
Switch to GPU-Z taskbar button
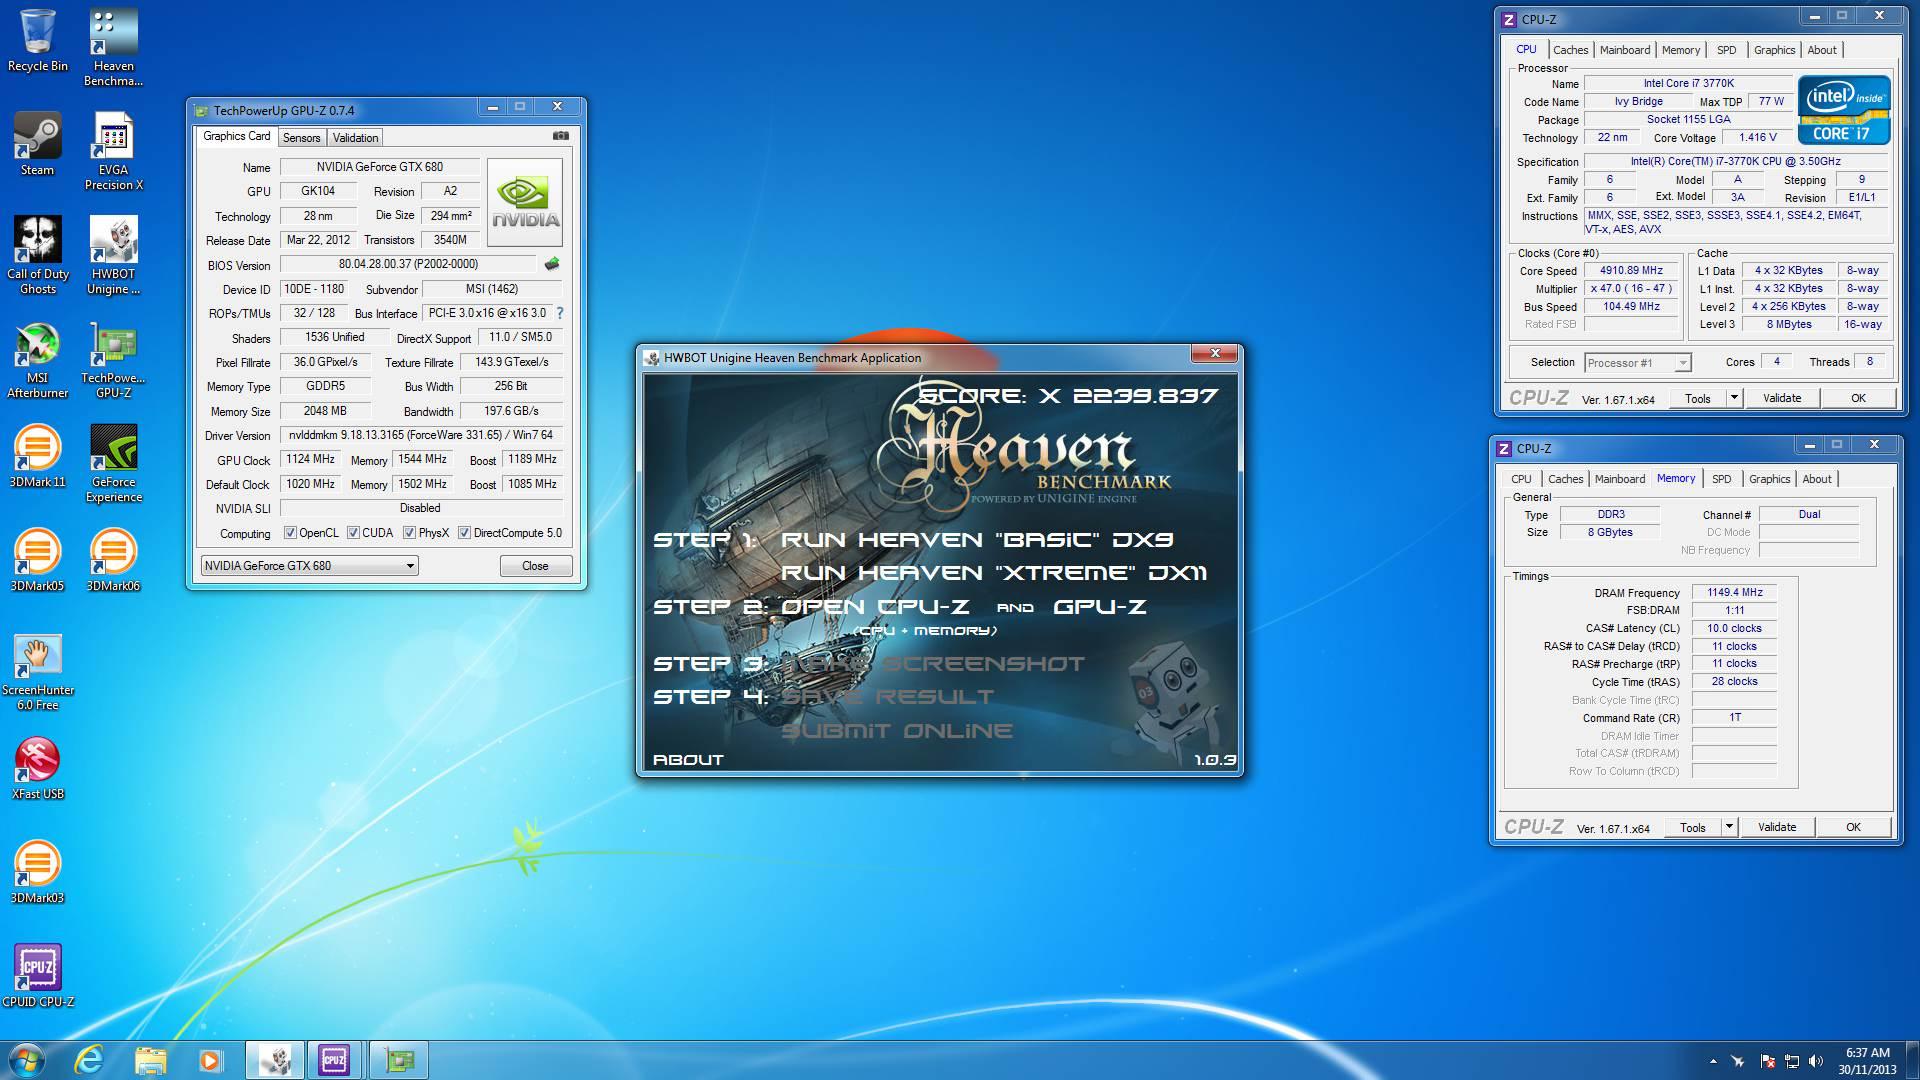pos(399,1059)
